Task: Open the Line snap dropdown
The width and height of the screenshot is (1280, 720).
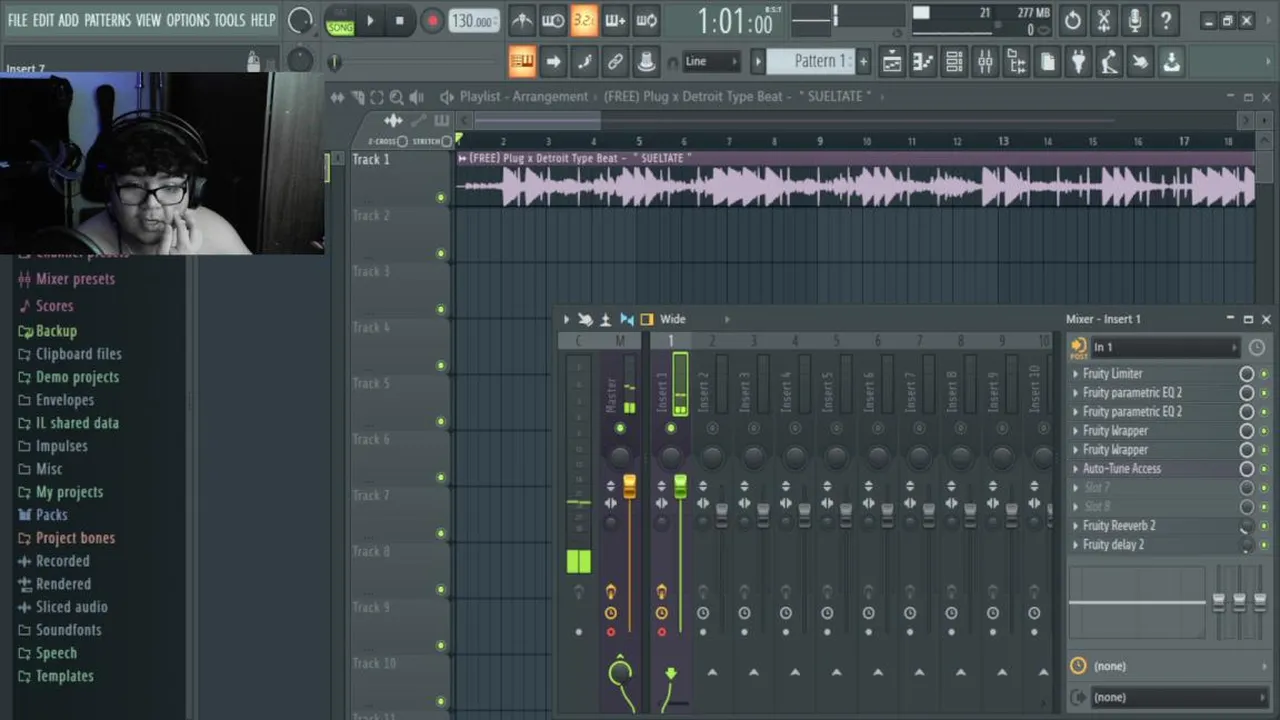Action: (x=711, y=62)
